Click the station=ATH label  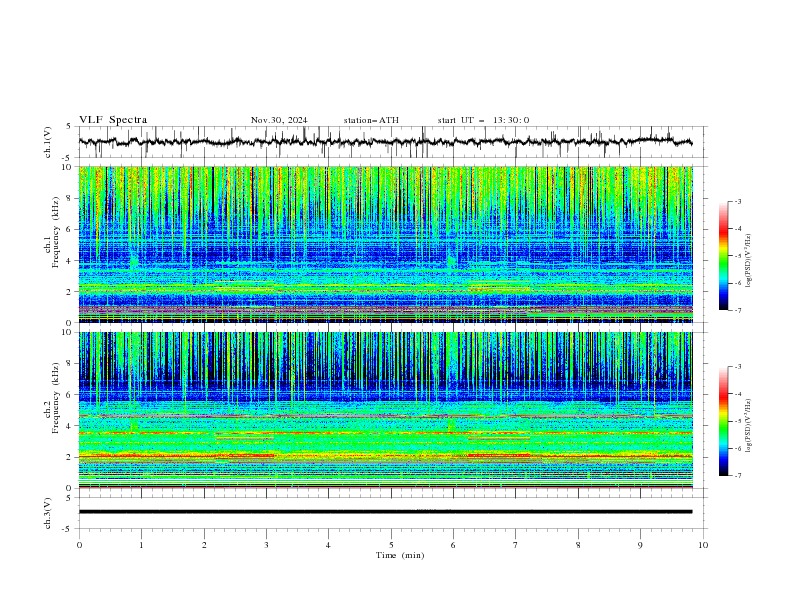tap(371, 120)
